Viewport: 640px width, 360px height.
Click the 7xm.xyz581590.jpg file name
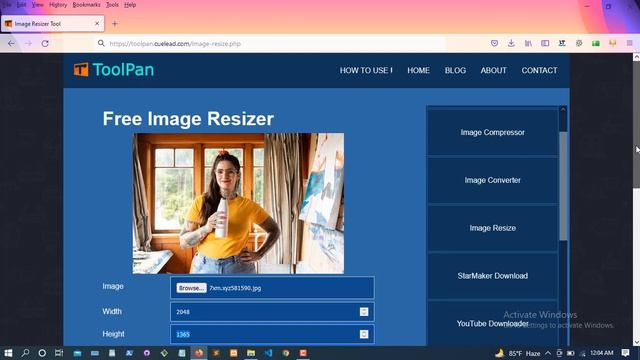coord(235,288)
